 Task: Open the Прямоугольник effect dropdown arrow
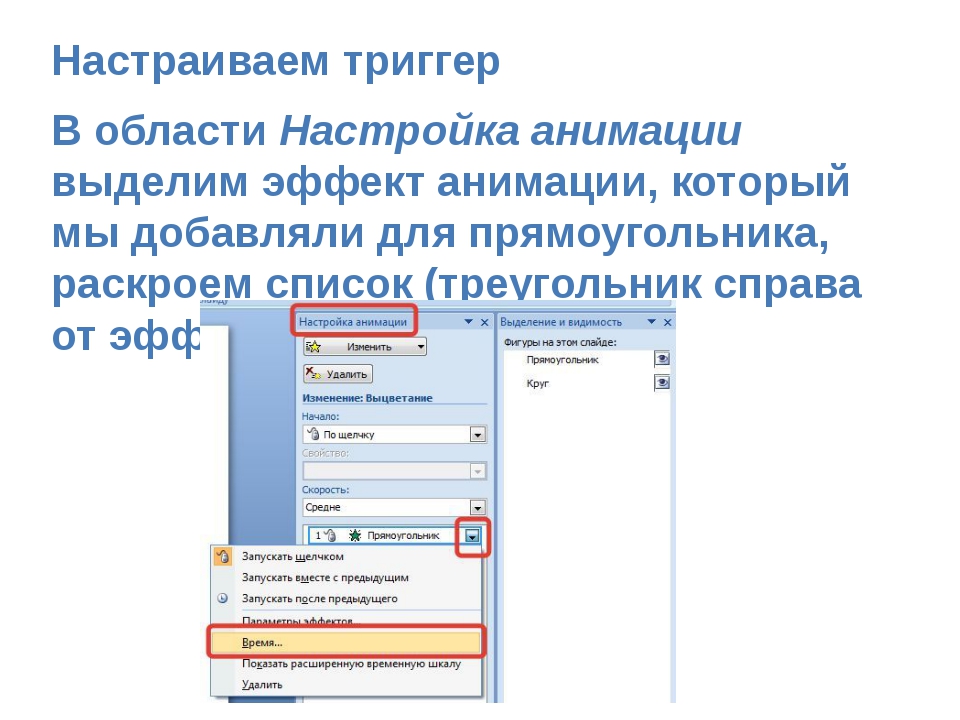click(x=472, y=536)
